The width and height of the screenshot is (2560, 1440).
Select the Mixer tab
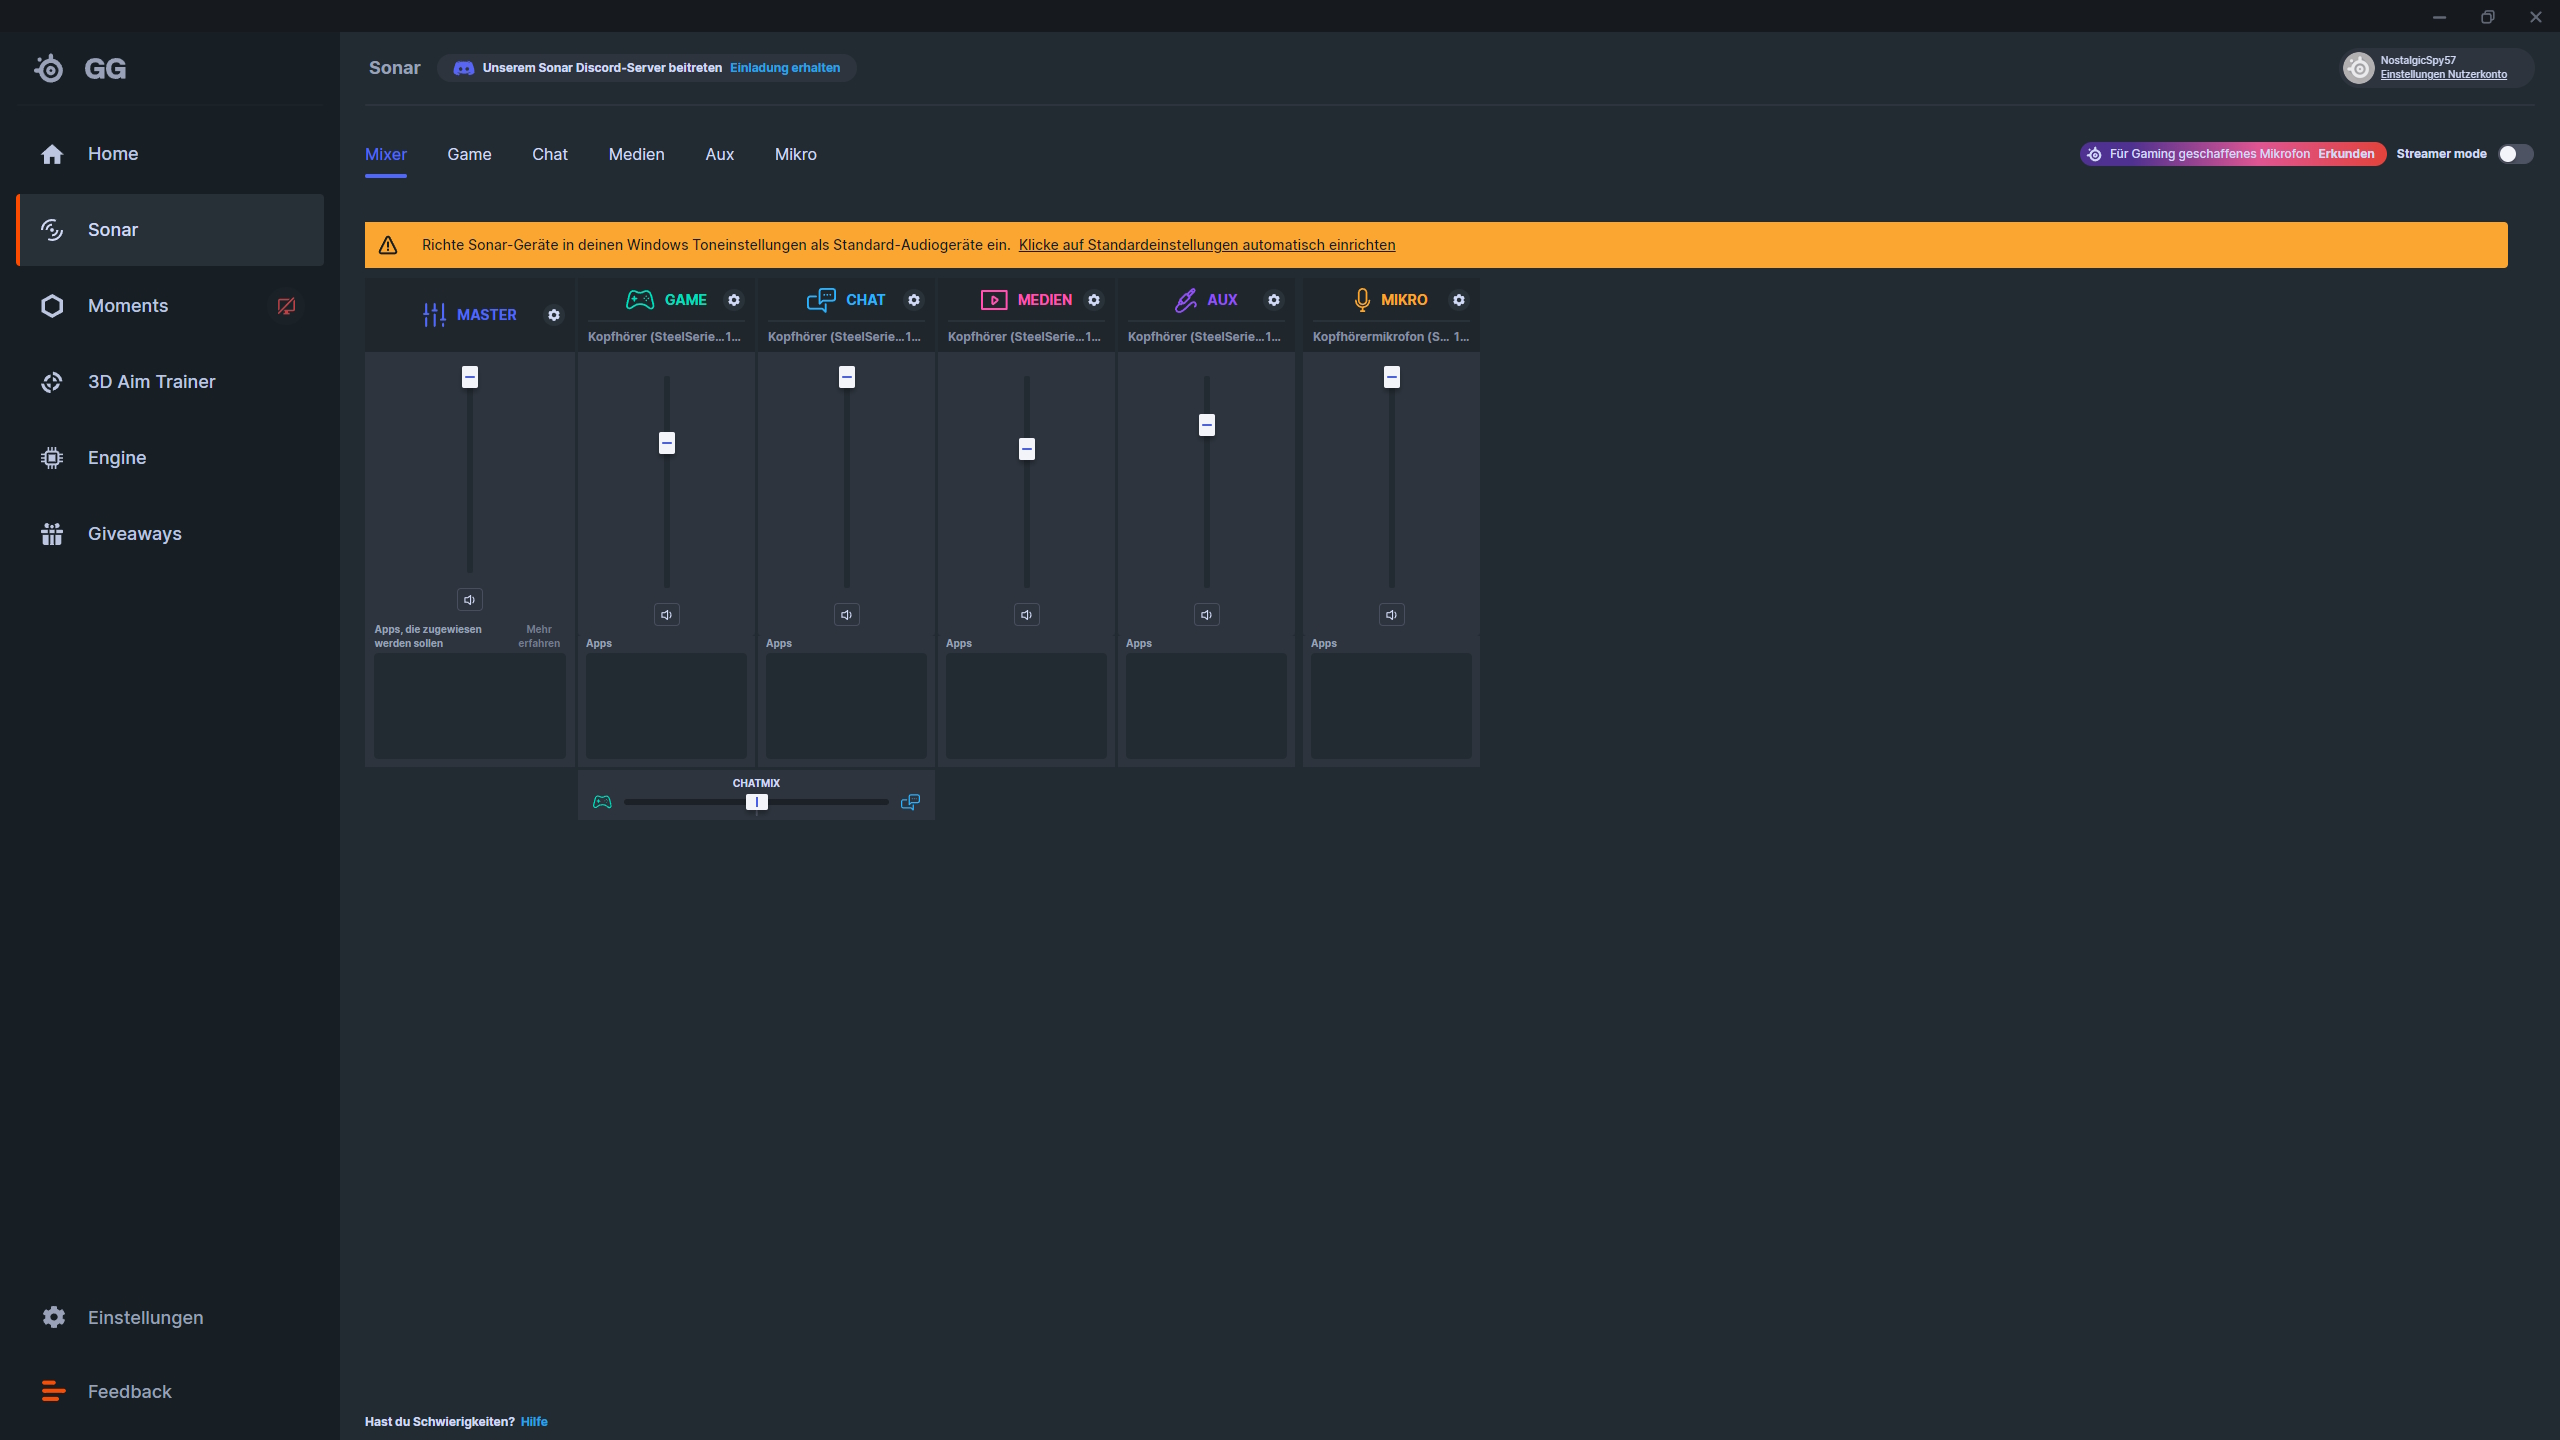pos(383,153)
